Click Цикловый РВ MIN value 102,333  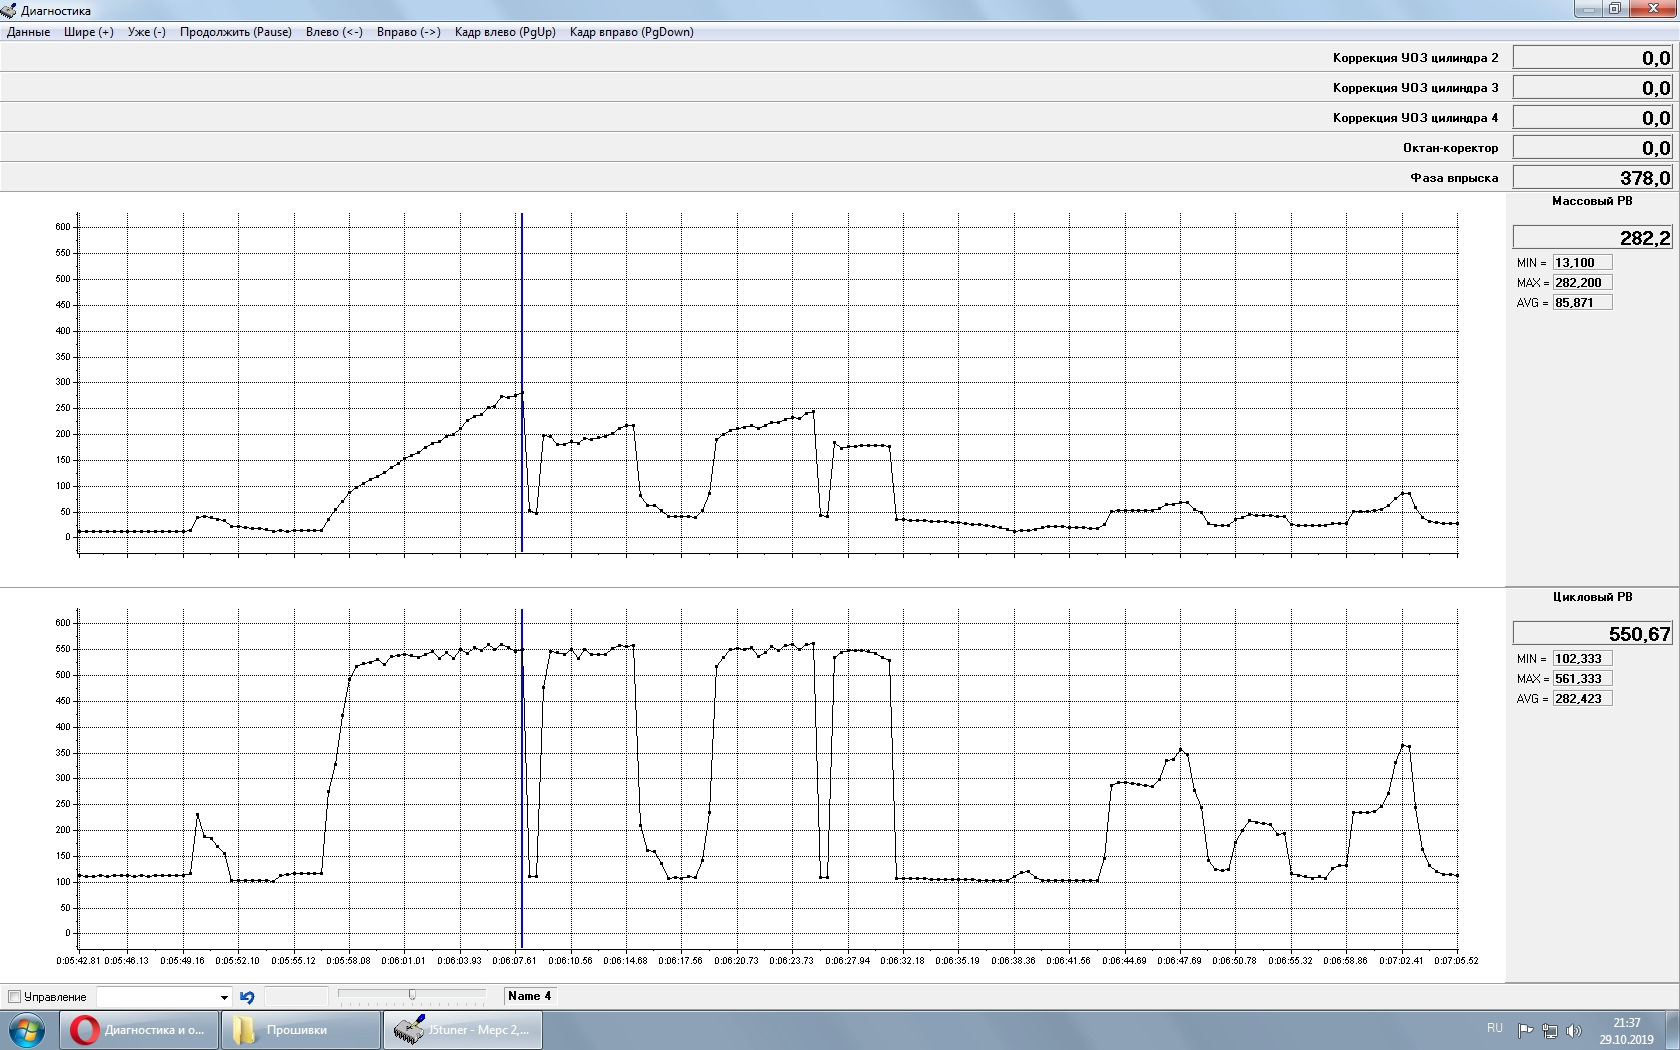pos(1582,659)
